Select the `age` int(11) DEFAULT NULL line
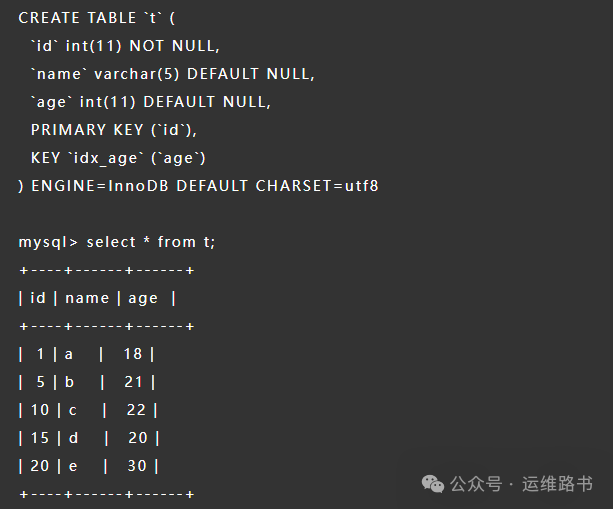This screenshot has height=509, width=613. [x=151, y=102]
